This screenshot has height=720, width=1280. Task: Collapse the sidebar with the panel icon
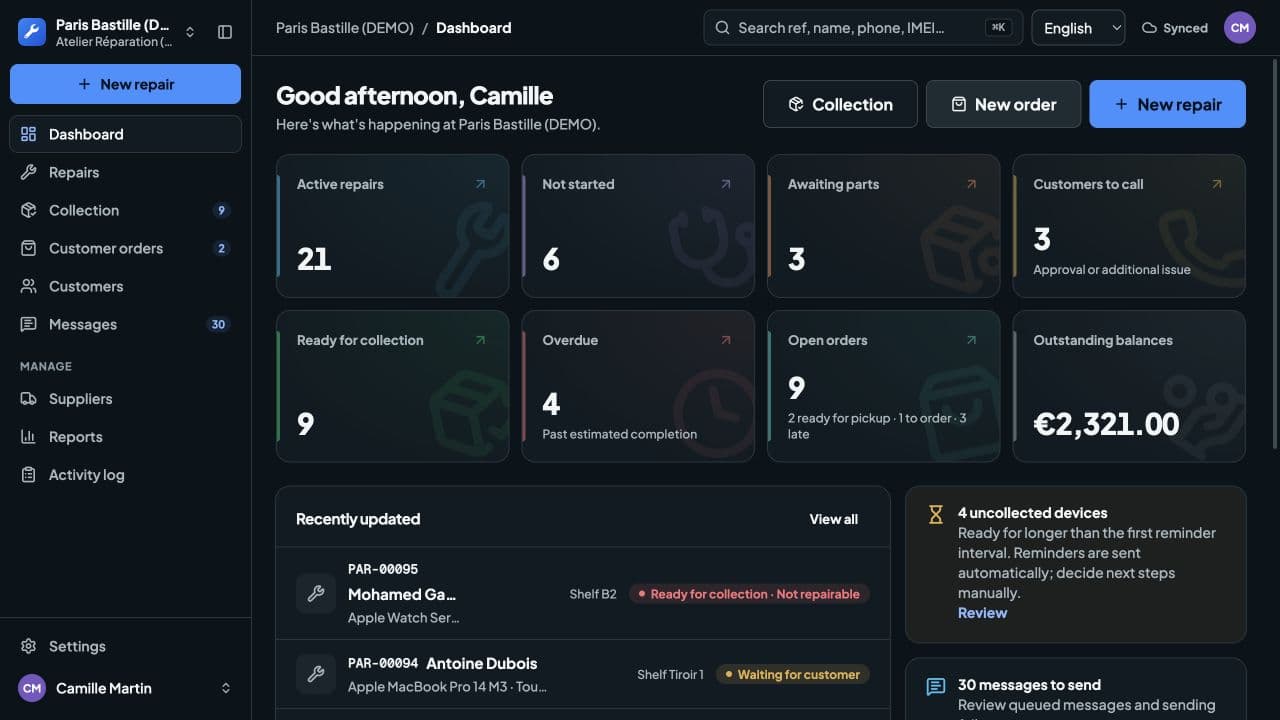pyautogui.click(x=225, y=32)
